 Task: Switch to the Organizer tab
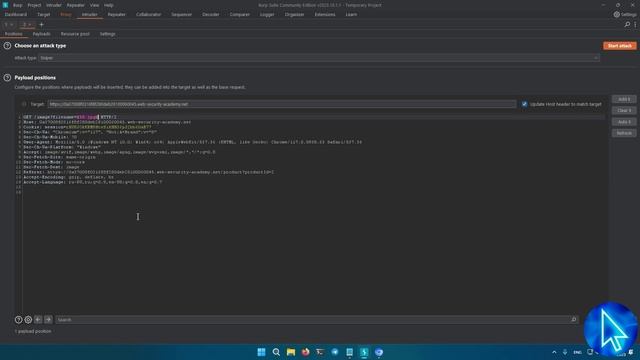tap(294, 14)
